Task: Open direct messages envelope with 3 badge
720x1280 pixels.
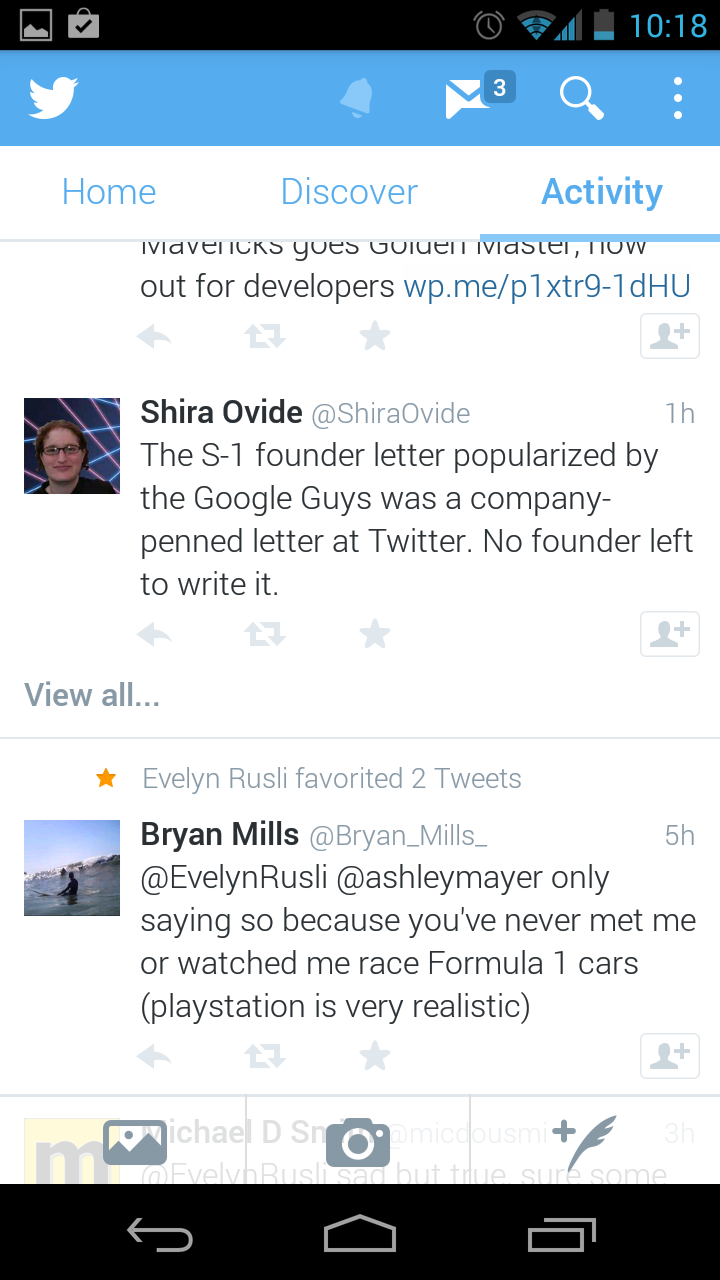Action: (472, 98)
